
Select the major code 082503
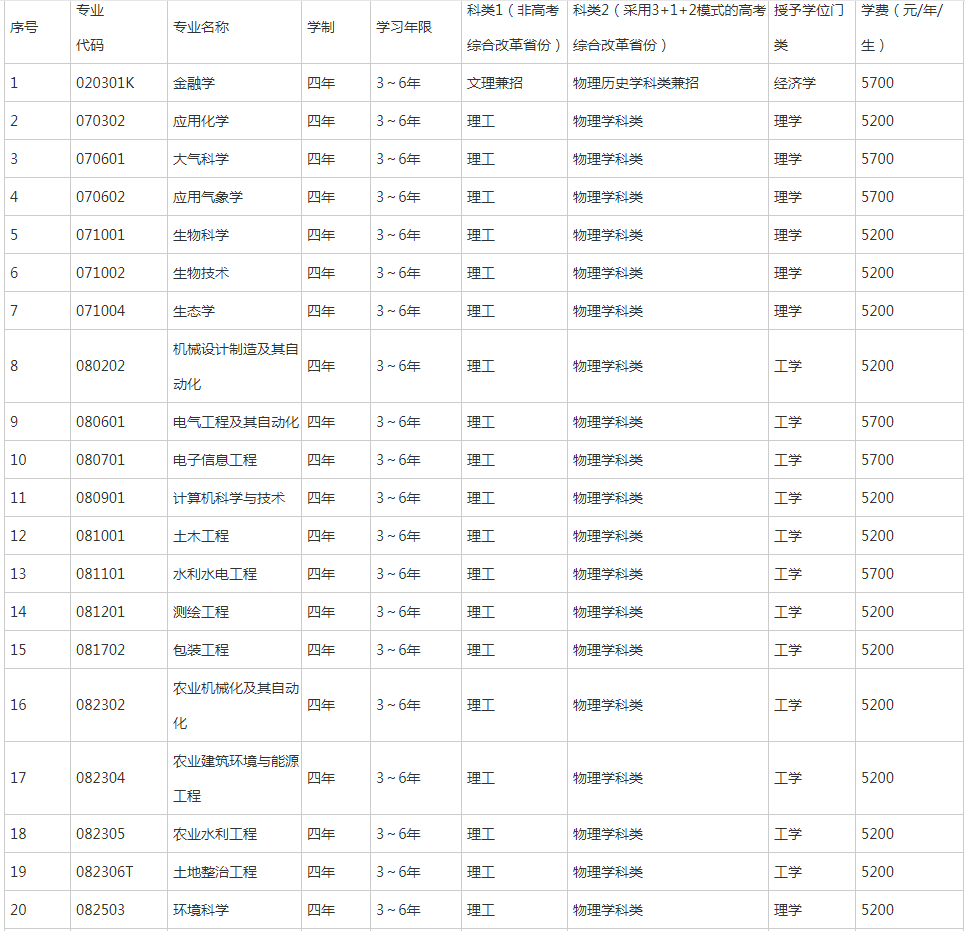coord(100,910)
